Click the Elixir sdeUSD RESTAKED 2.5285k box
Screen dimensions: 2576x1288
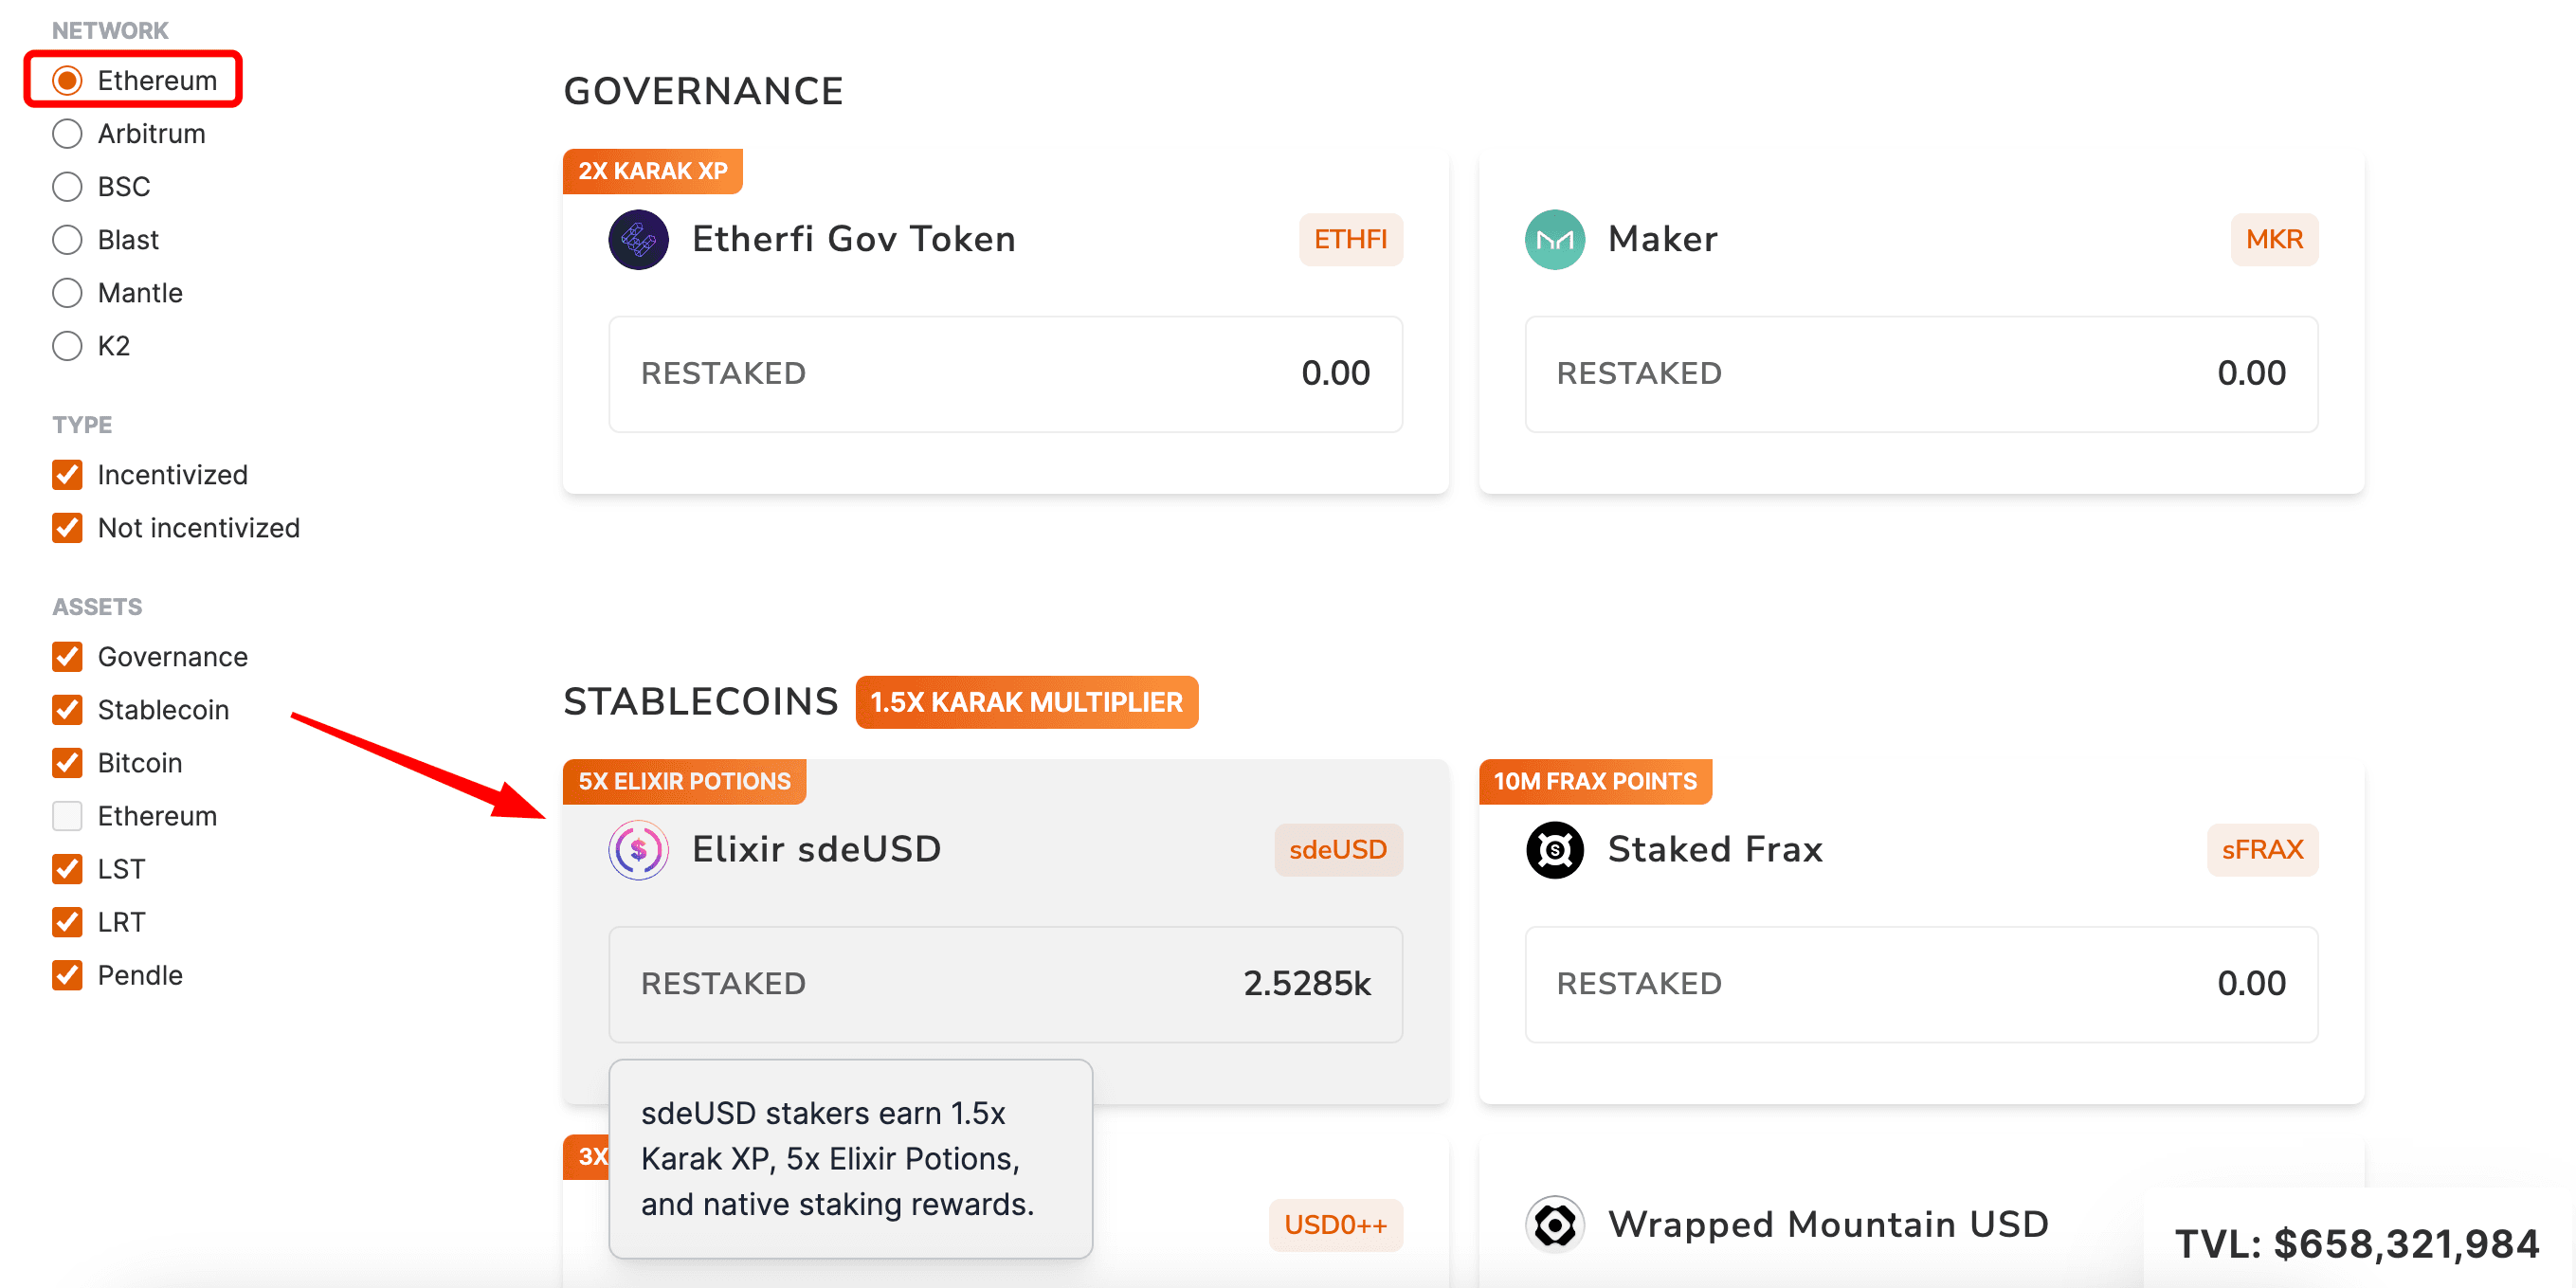(1005, 984)
